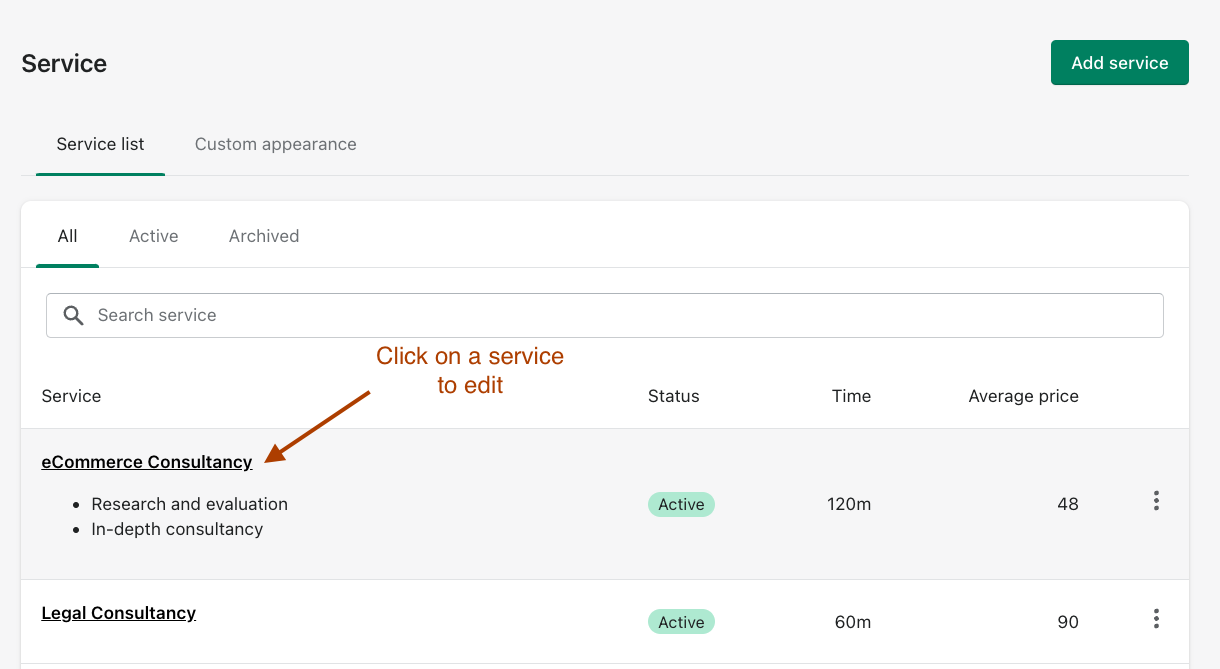Open the three-dot menu for Legal Consultancy
1220x669 pixels.
1156,618
